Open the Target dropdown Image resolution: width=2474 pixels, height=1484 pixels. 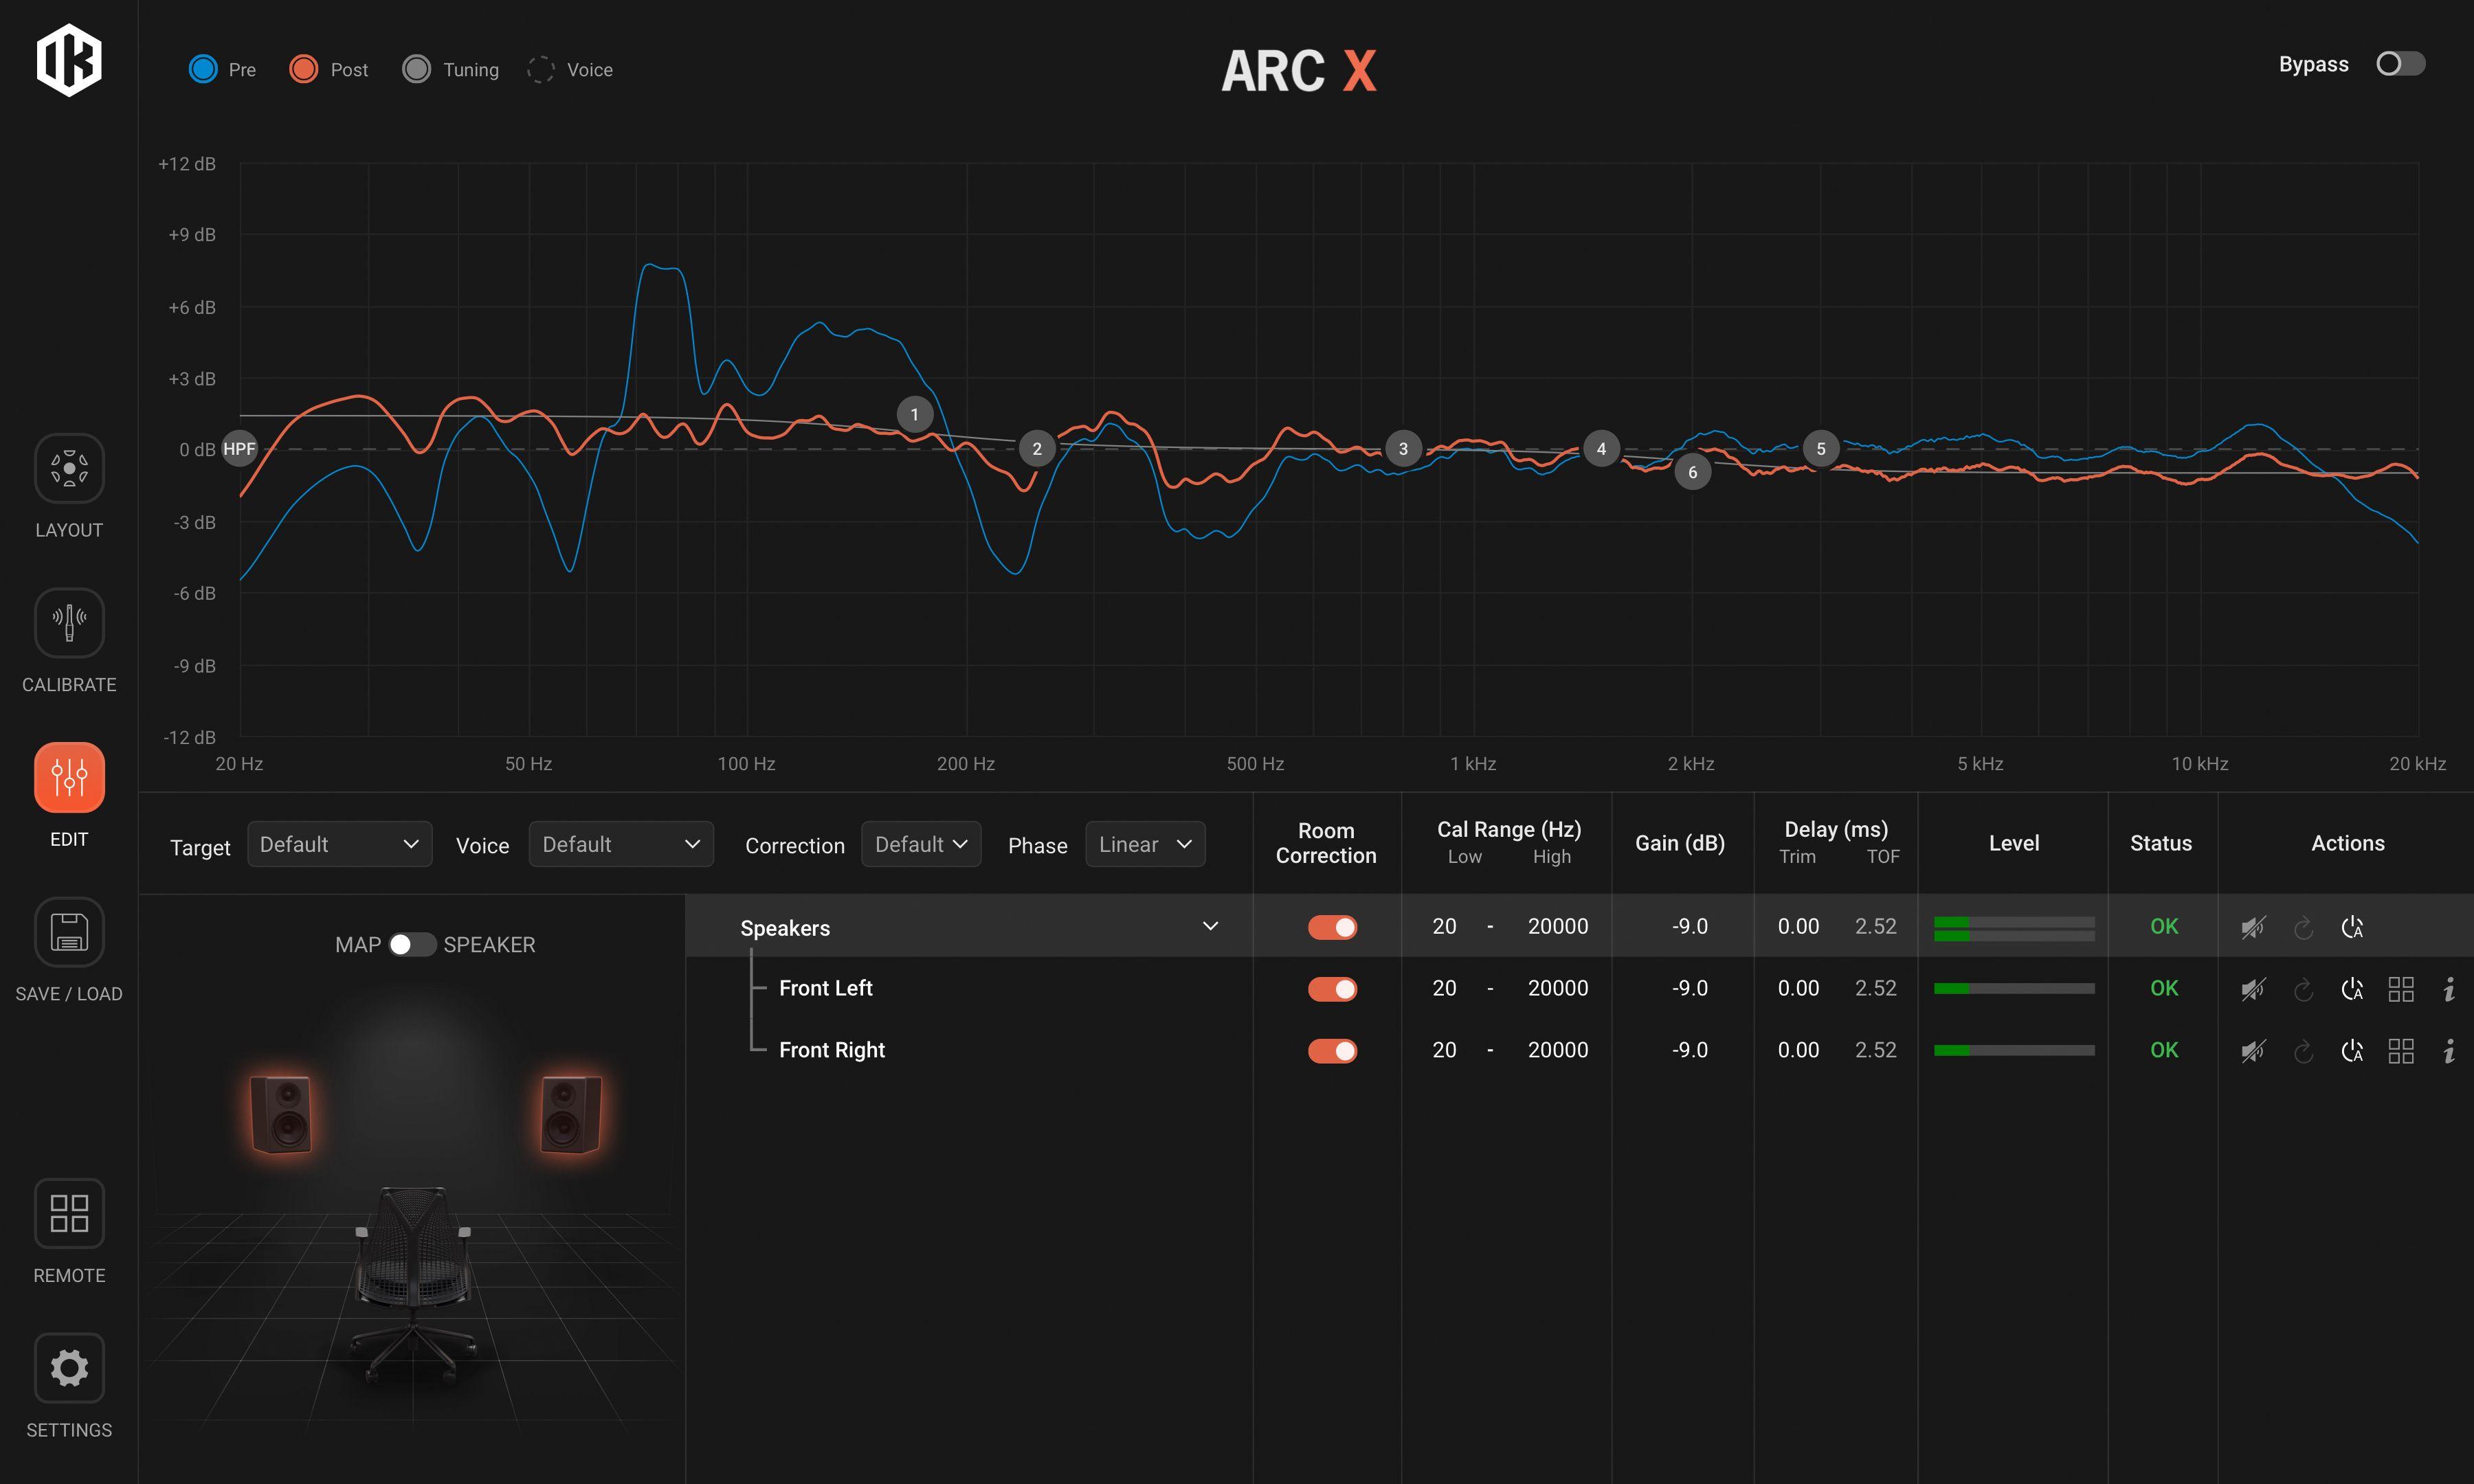click(x=339, y=844)
